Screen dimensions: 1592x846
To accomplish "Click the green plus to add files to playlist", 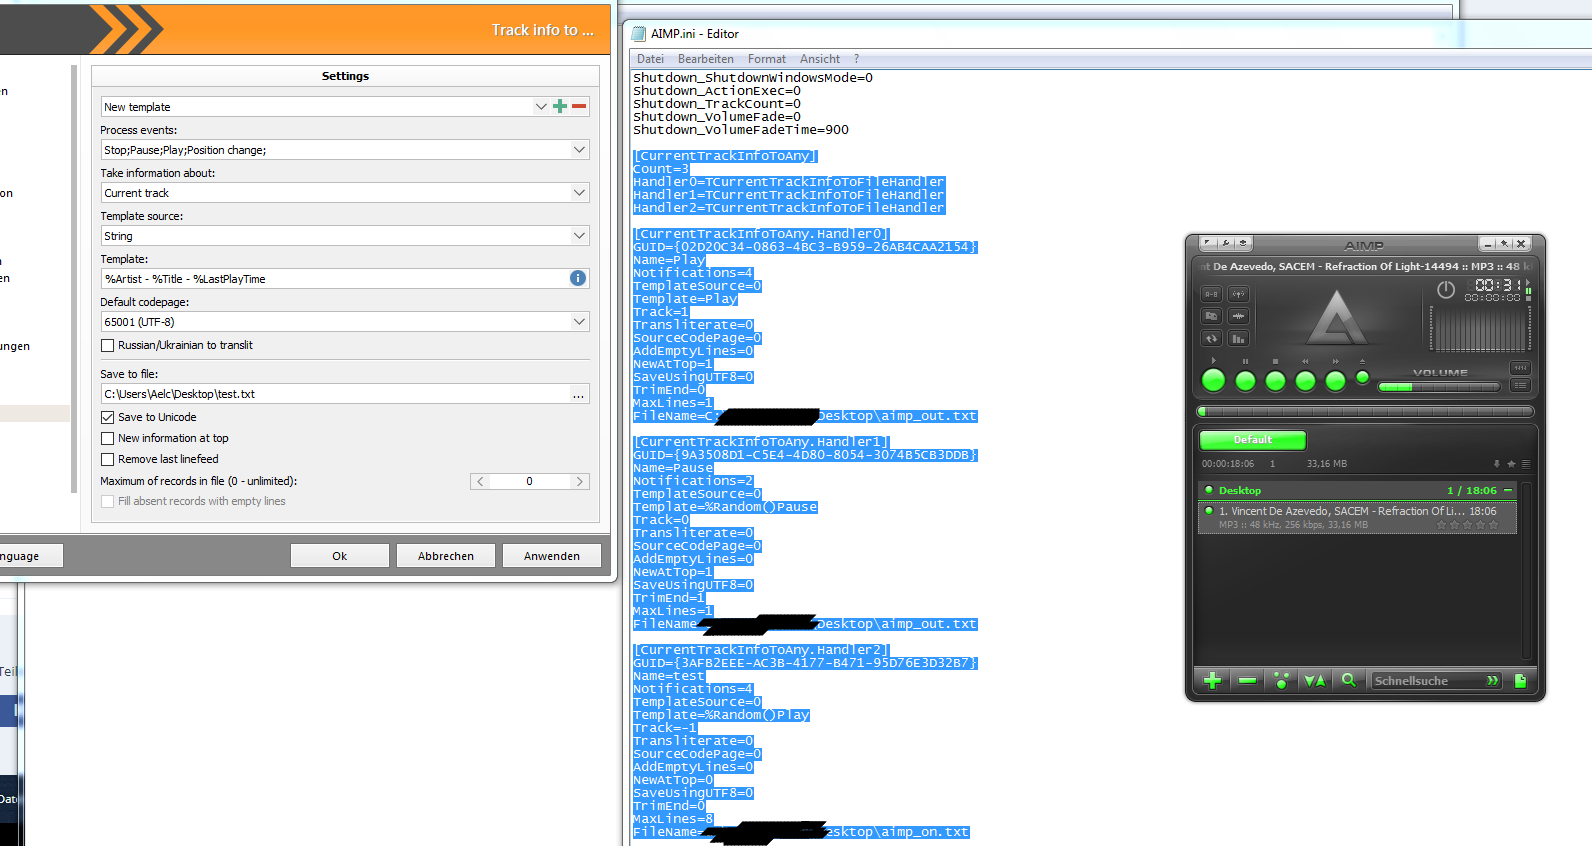I will [x=1213, y=681].
